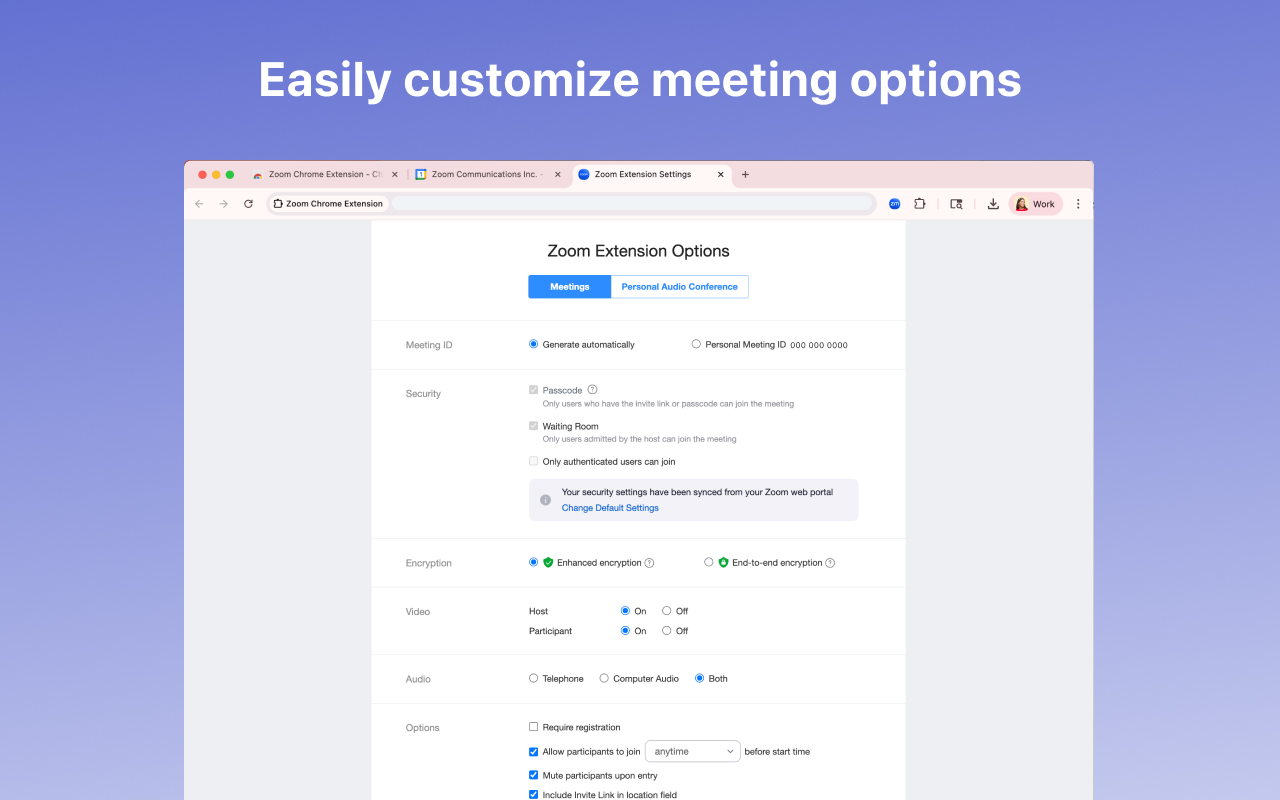
Task: Open the anytime dropdown for join time
Action: 692,751
